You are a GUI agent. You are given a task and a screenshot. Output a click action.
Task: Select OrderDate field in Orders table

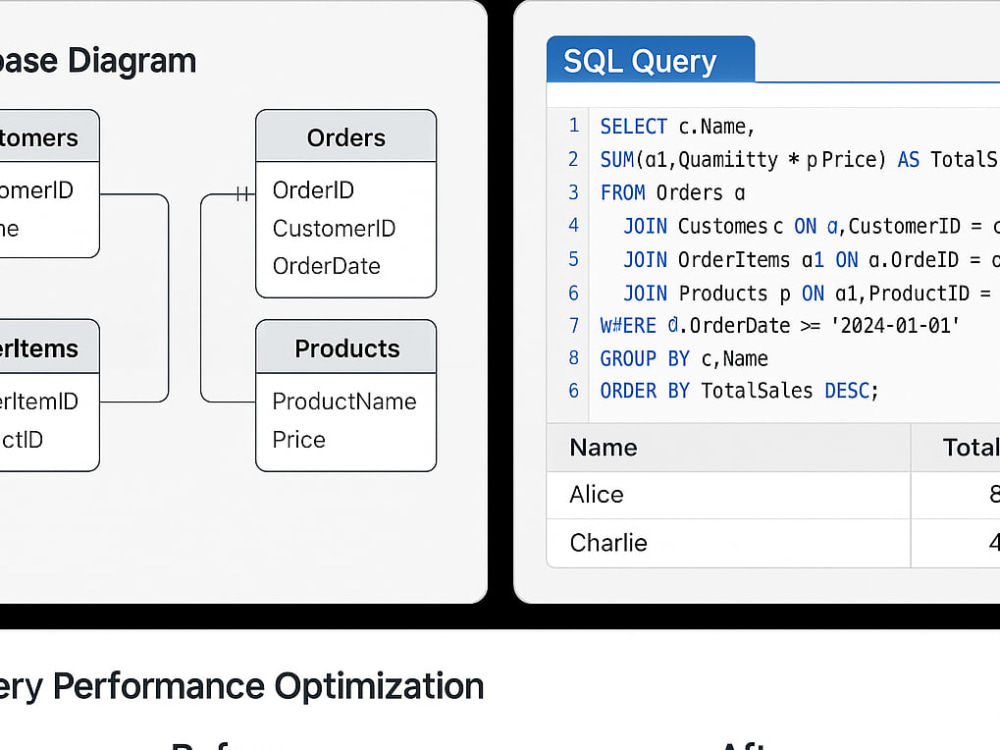[327, 266]
